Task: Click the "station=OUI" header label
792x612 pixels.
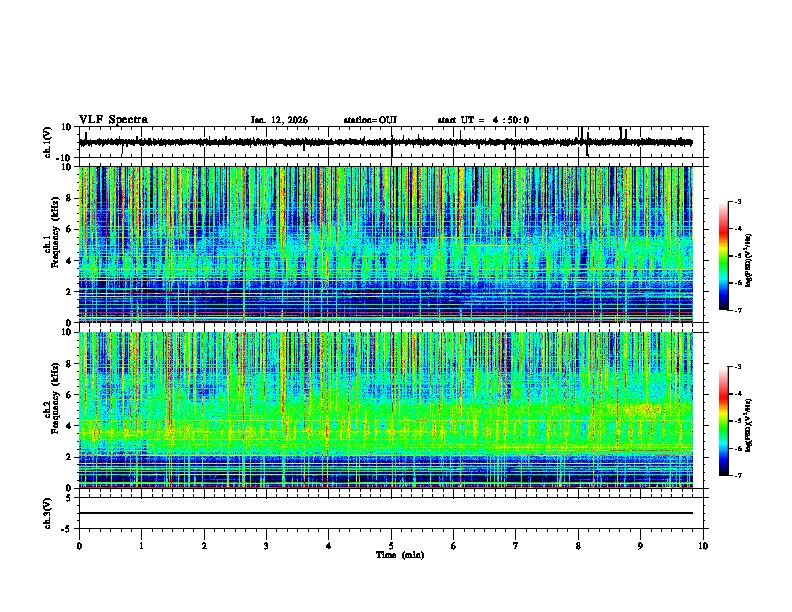Action: [370, 120]
